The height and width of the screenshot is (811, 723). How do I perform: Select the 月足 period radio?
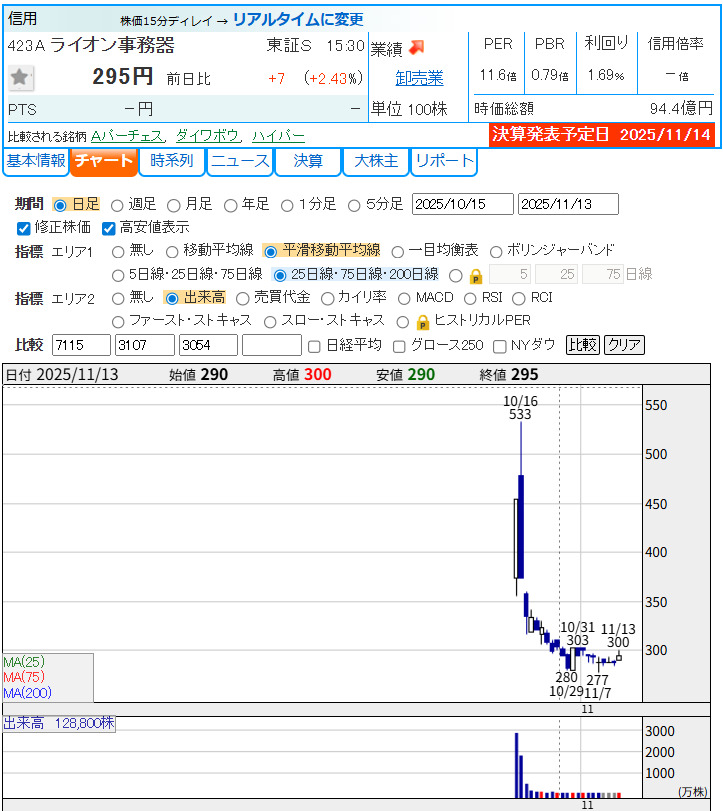pos(174,205)
